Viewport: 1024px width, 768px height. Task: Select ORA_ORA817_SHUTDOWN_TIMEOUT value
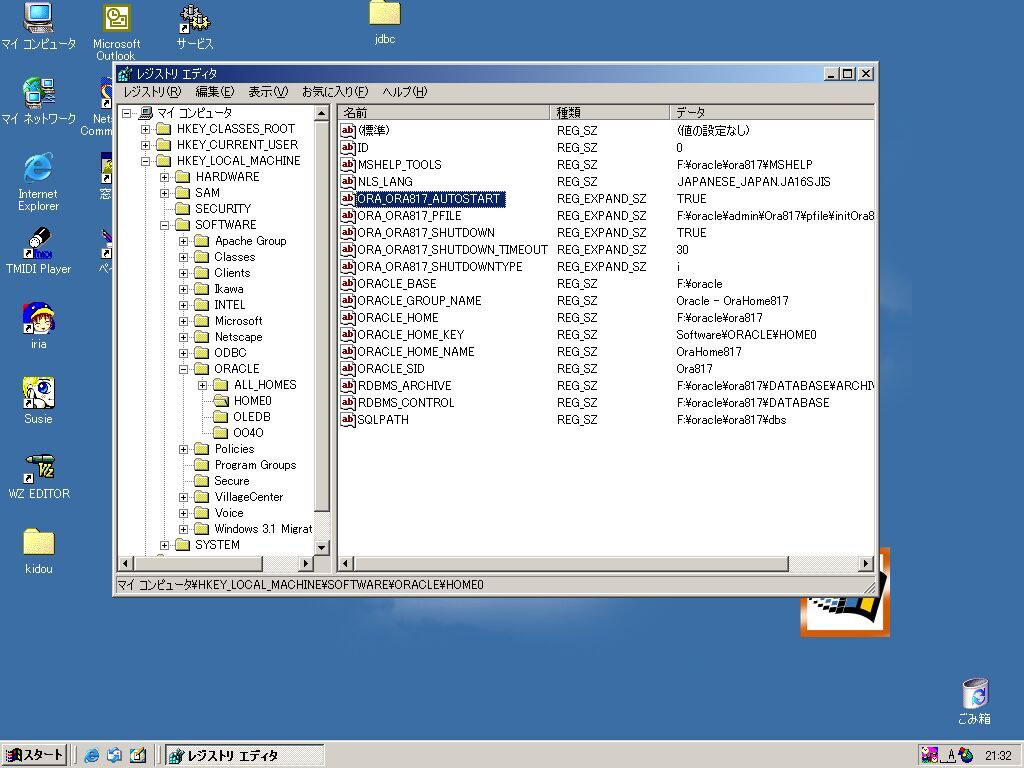click(453, 250)
